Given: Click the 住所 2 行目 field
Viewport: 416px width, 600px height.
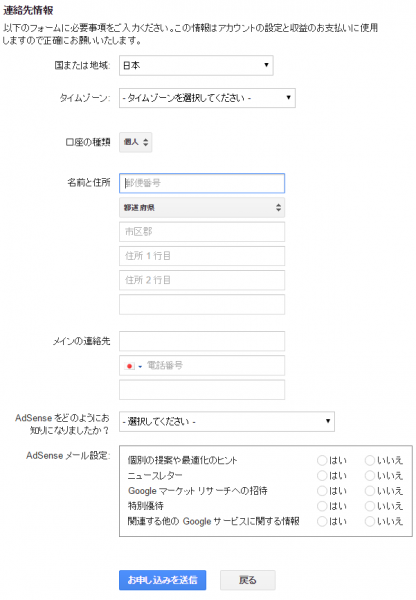Looking at the screenshot, I should point(202,280).
